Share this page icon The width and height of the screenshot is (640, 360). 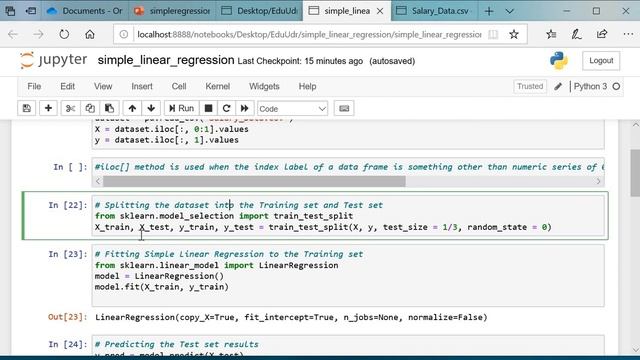[602, 35]
